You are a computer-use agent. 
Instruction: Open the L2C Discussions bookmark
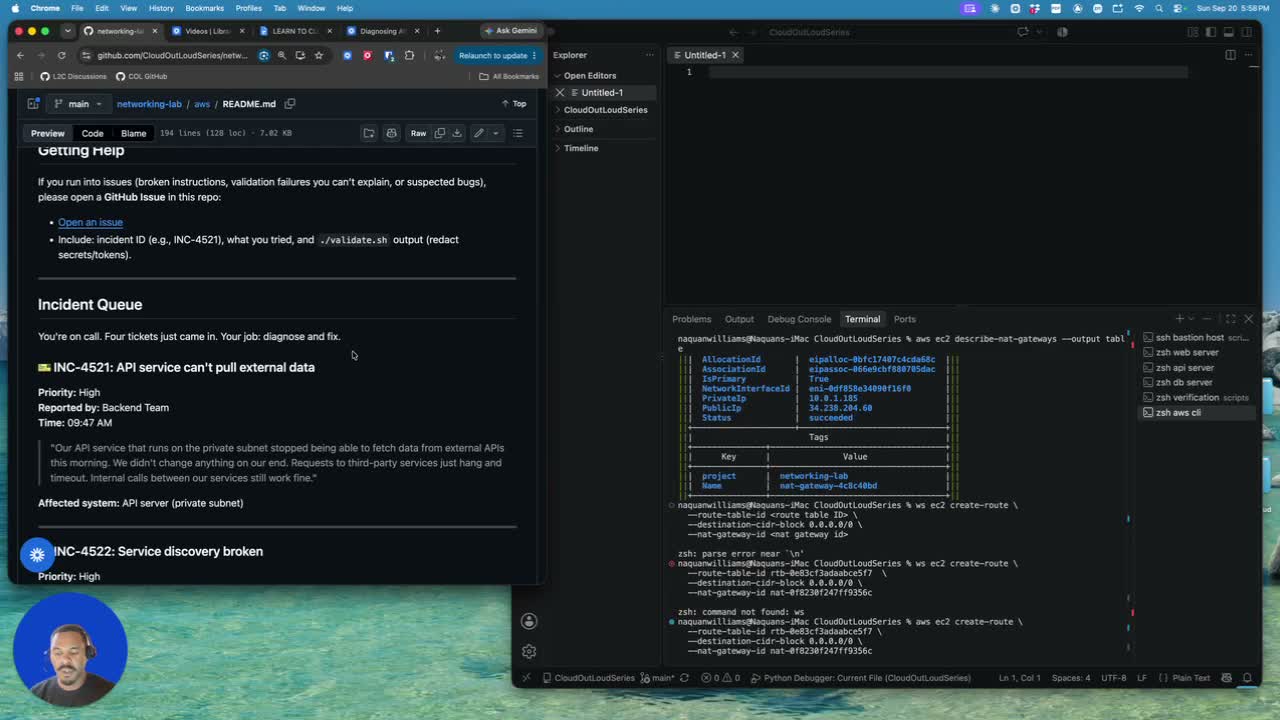73,76
